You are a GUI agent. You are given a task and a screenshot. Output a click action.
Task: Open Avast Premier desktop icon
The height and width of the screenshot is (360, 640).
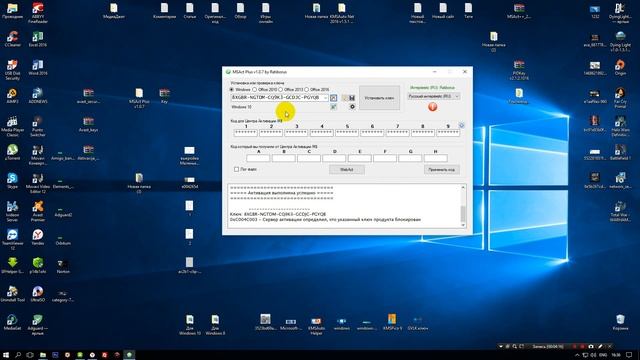(x=38, y=211)
